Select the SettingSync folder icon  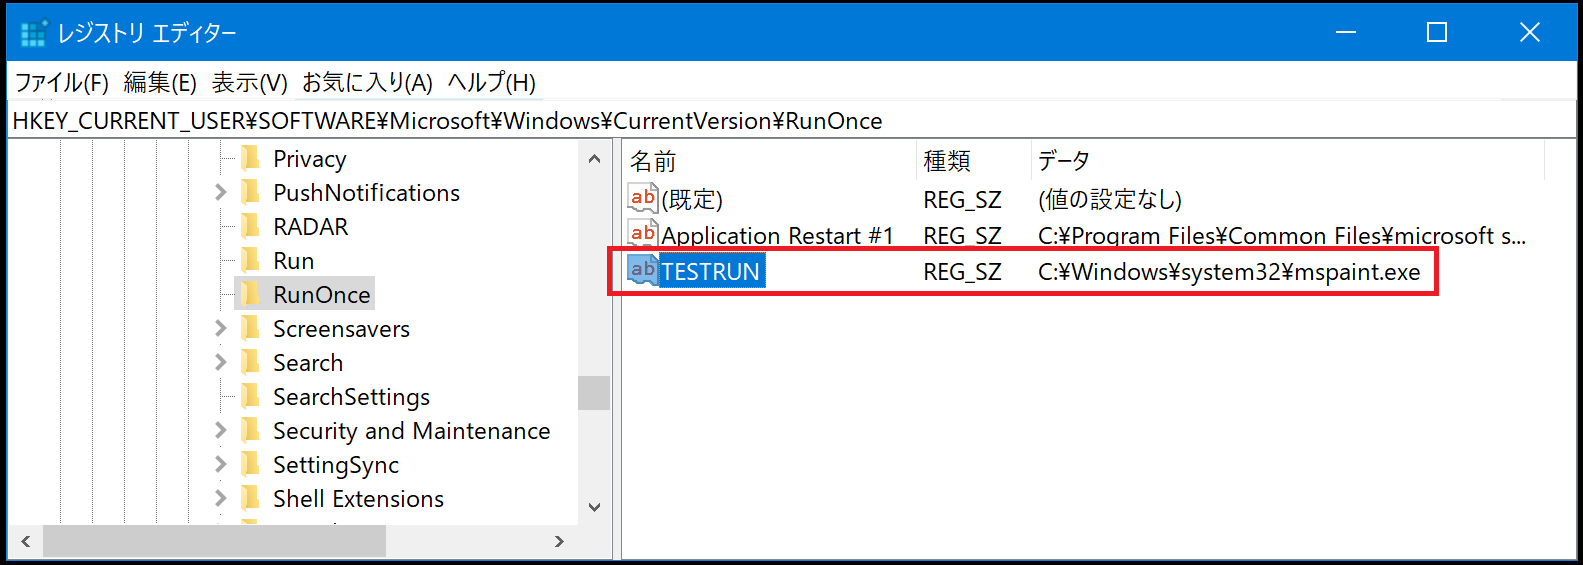point(251,464)
